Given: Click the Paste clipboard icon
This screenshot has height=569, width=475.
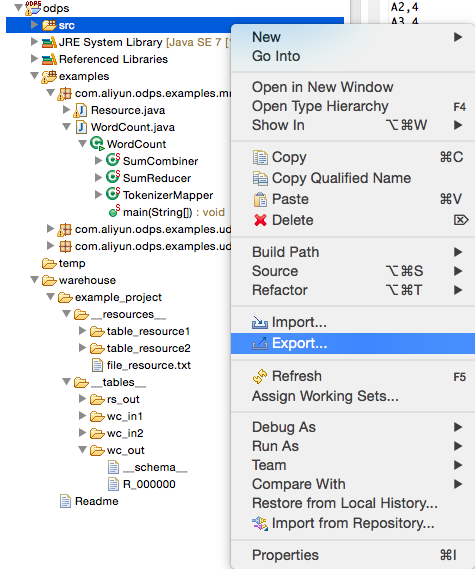Looking at the screenshot, I should (260, 199).
